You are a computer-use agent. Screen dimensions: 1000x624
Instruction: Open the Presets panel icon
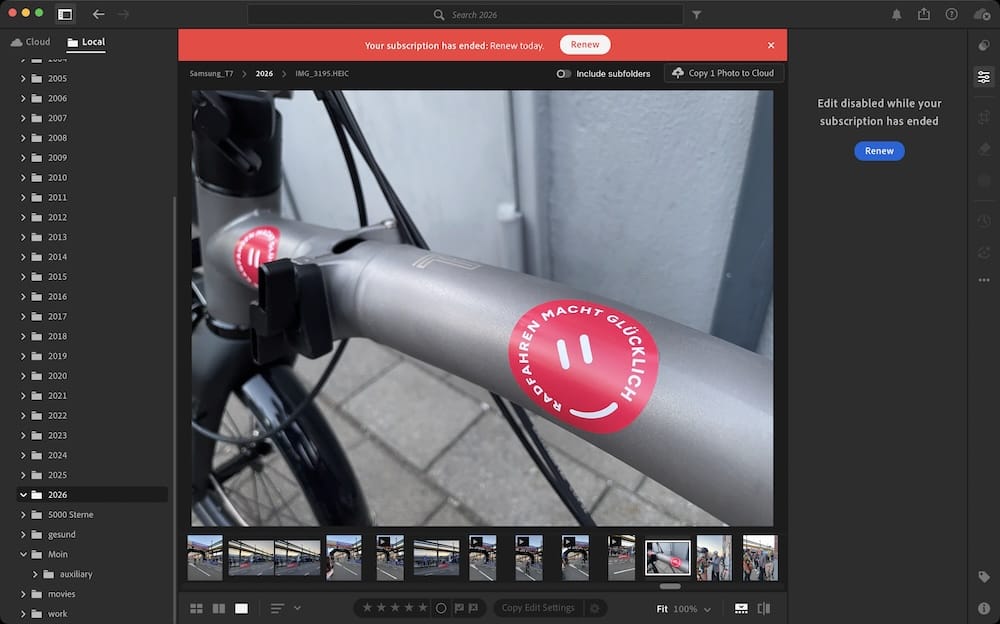pos(984,45)
